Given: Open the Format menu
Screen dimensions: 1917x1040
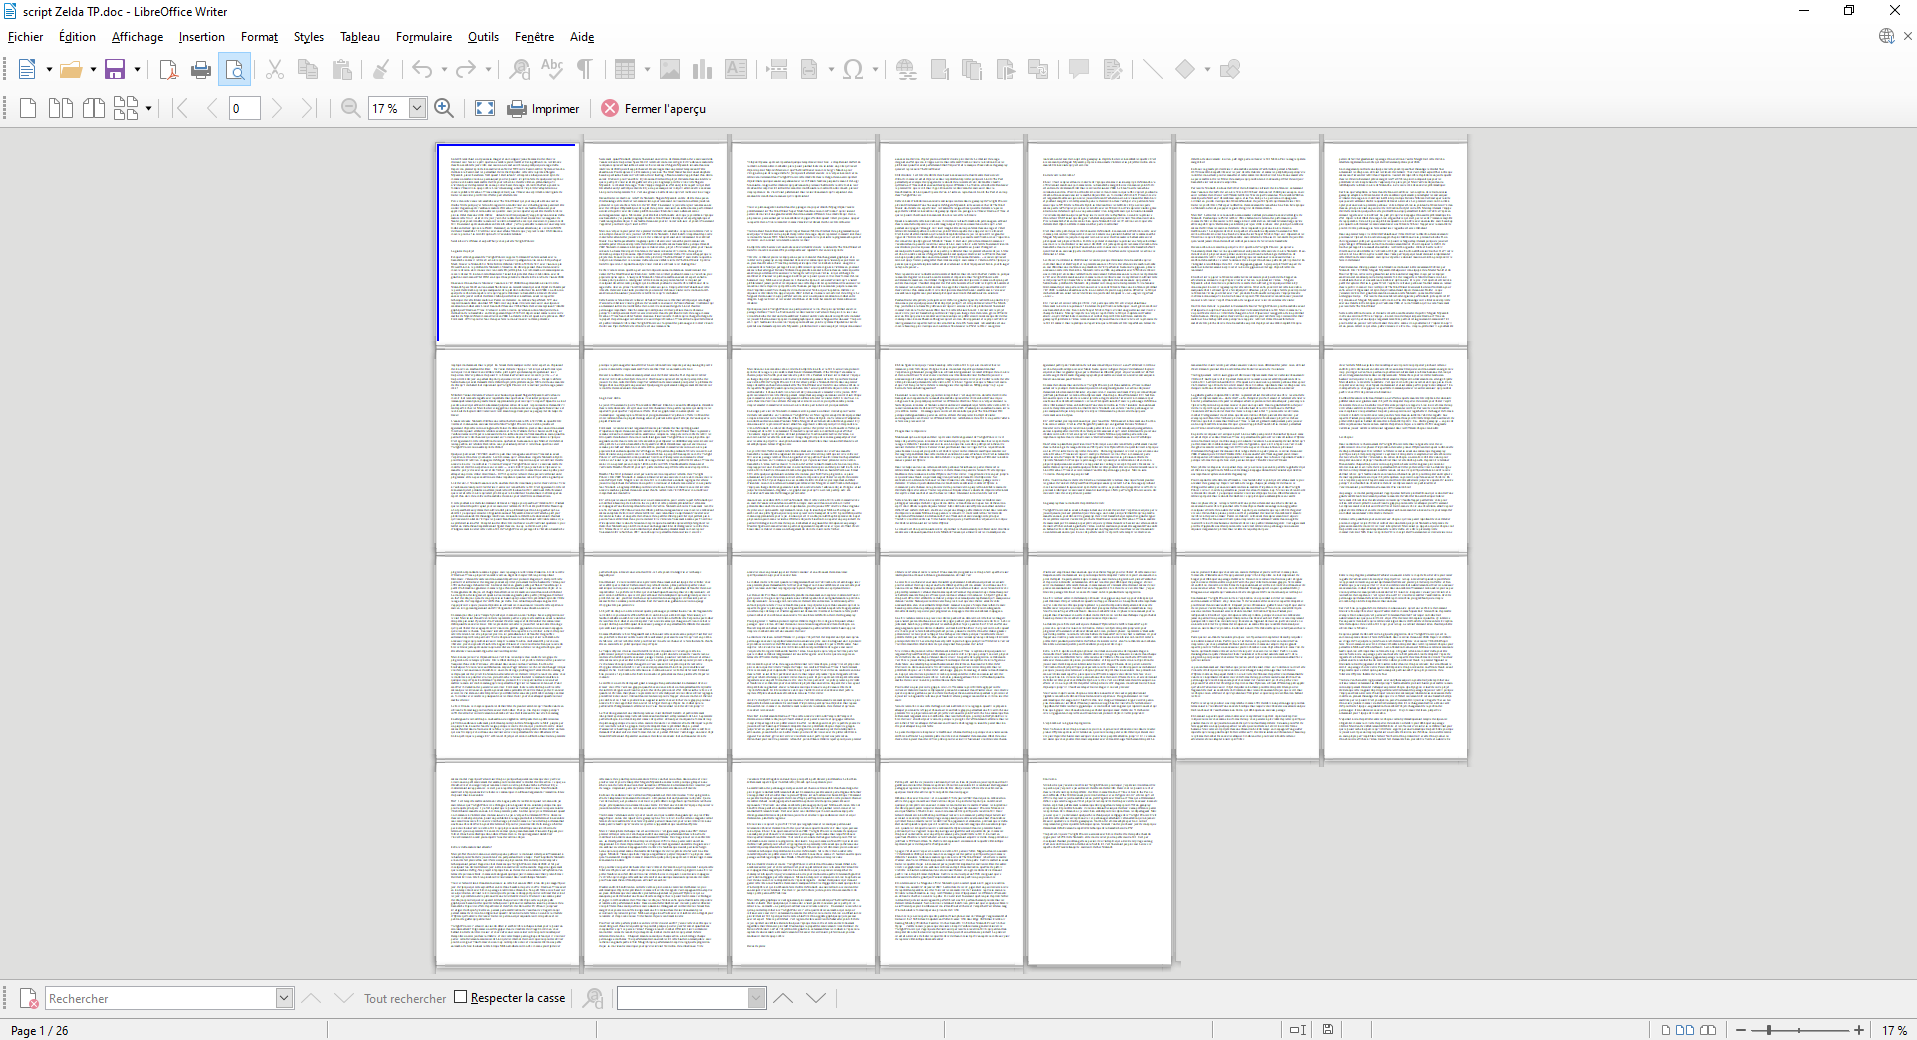Looking at the screenshot, I should point(259,37).
